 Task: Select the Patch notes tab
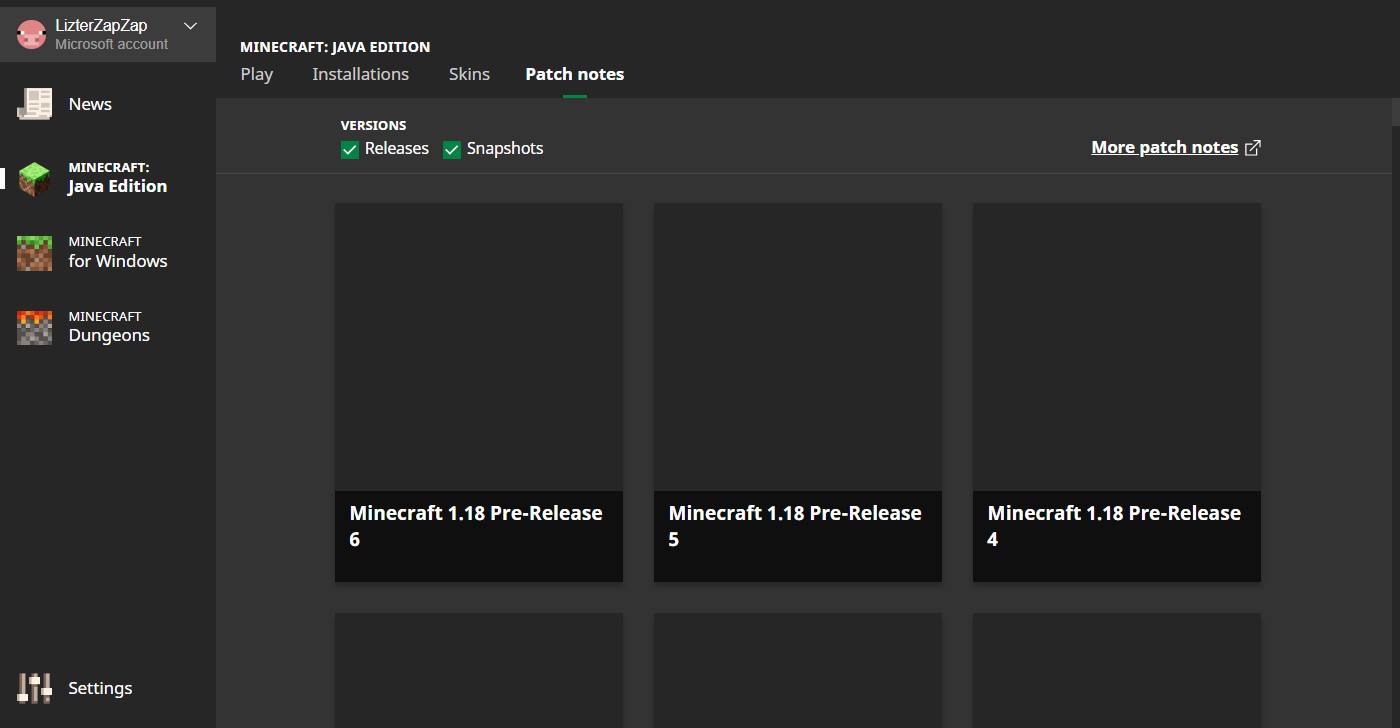pyautogui.click(x=574, y=74)
